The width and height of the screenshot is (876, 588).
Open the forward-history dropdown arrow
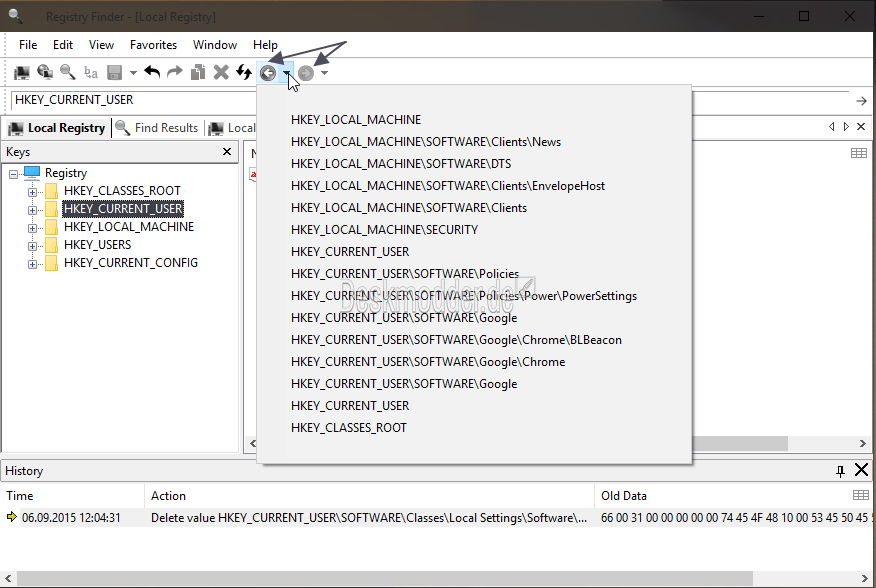click(324, 73)
